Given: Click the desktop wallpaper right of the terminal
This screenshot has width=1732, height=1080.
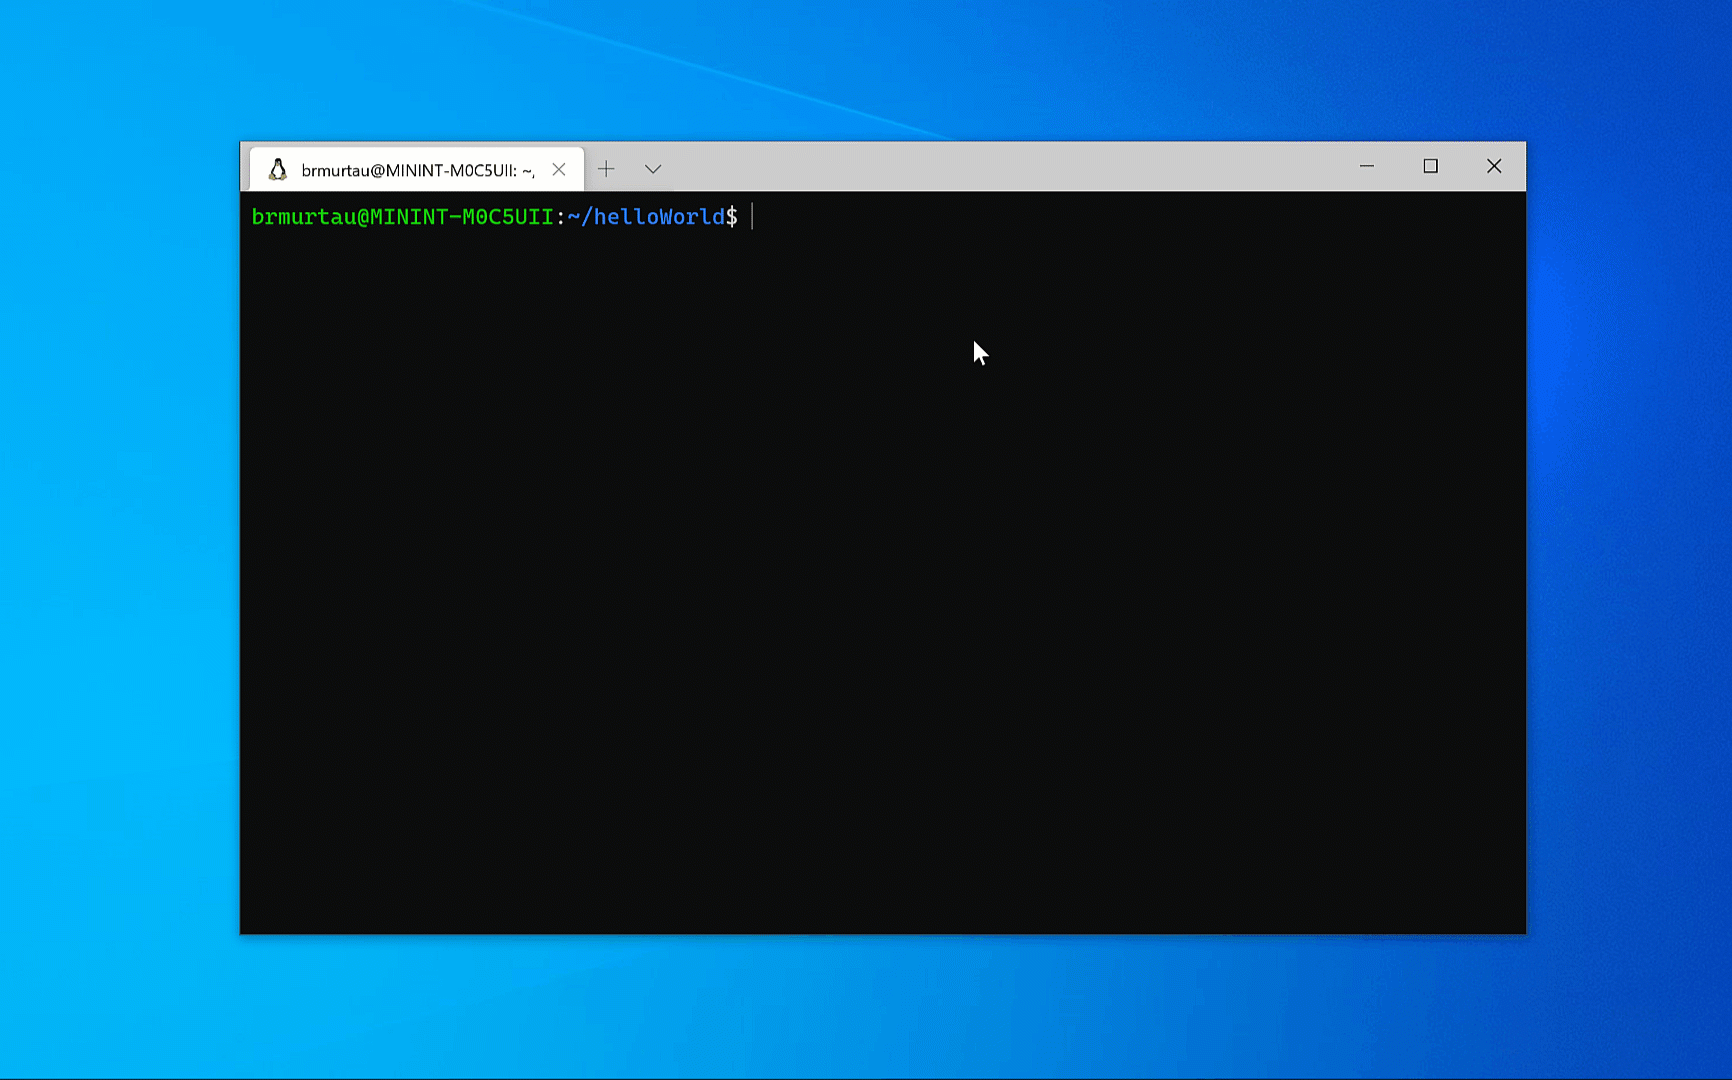Looking at the screenshot, I should [x=1630, y=540].
